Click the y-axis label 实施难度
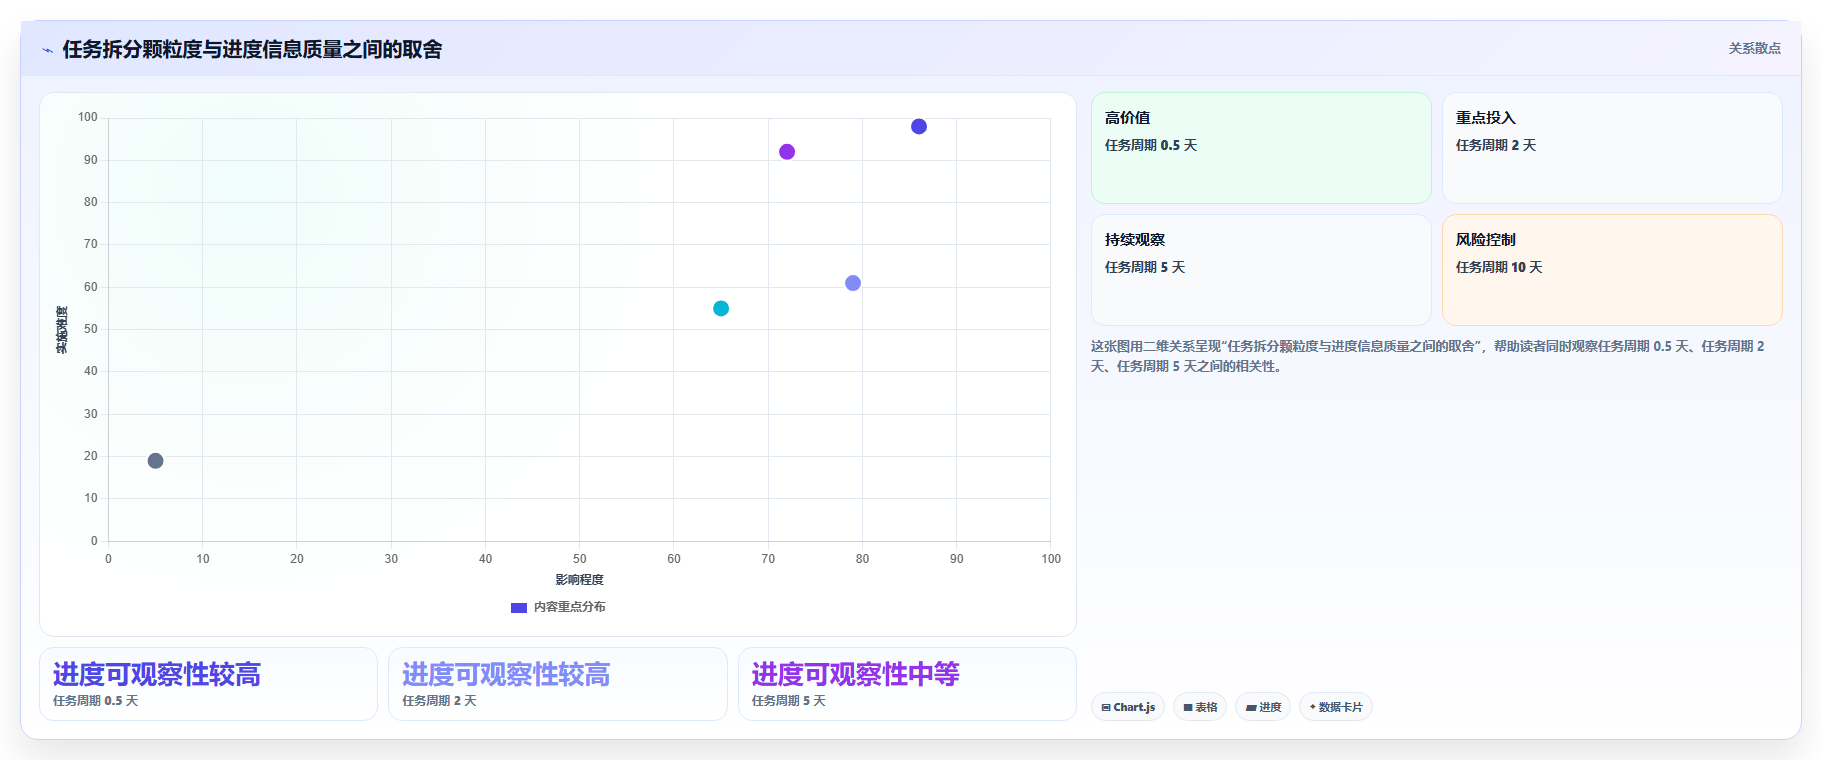The height and width of the screenshot is (760, 1822). [62, 330]
